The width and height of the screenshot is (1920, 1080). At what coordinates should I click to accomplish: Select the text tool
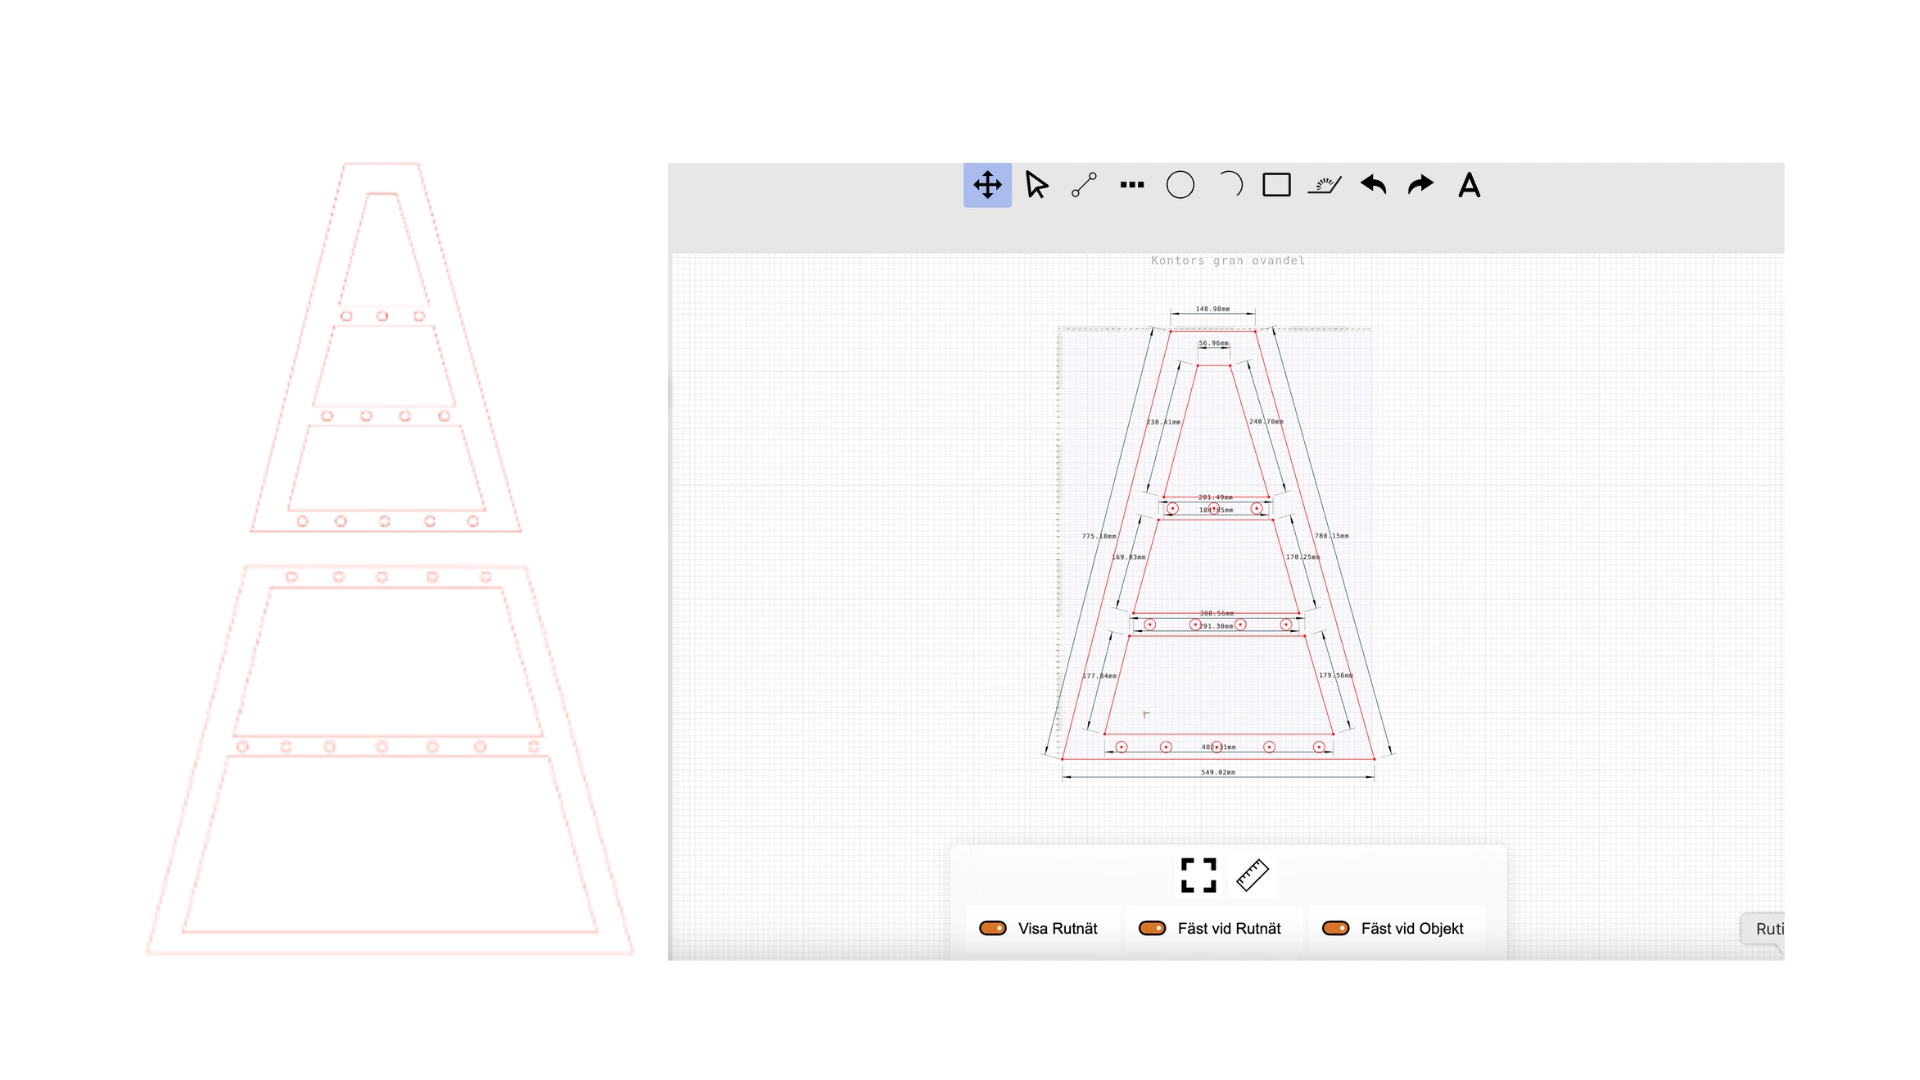click(x=1469, y=185)
